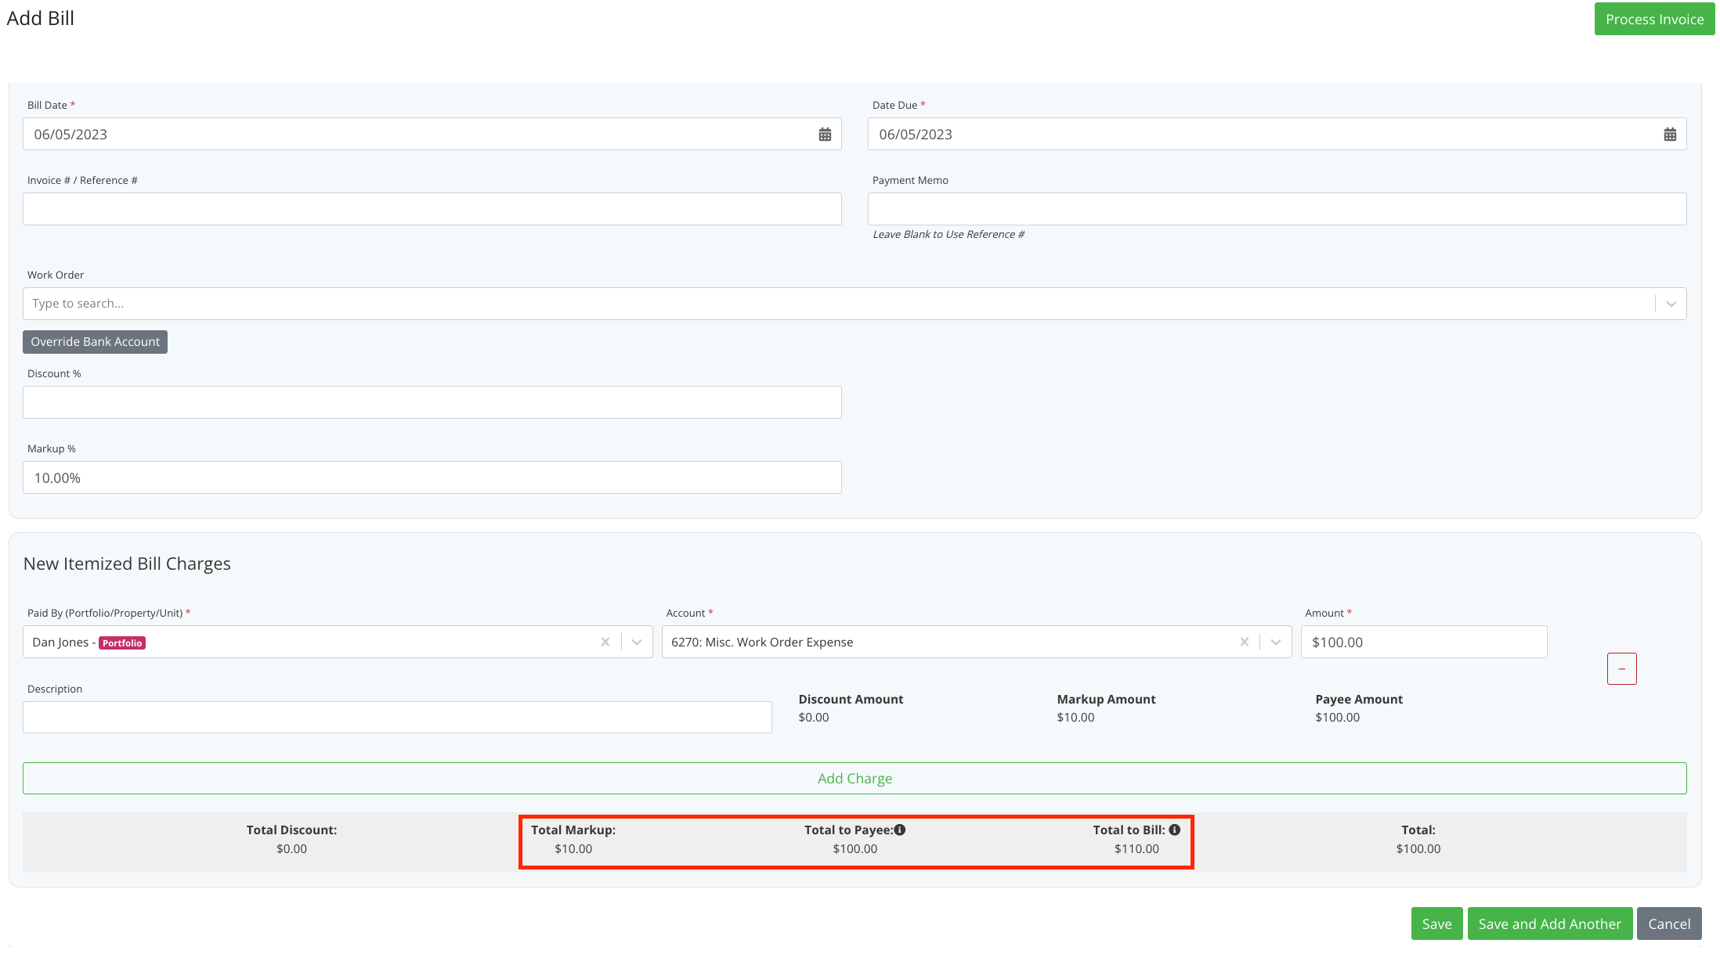Clear the 6270 Misc. Work Order Expense account
The height and width of the screenshot is (954, 1720).
click(x=1244, y=642)
